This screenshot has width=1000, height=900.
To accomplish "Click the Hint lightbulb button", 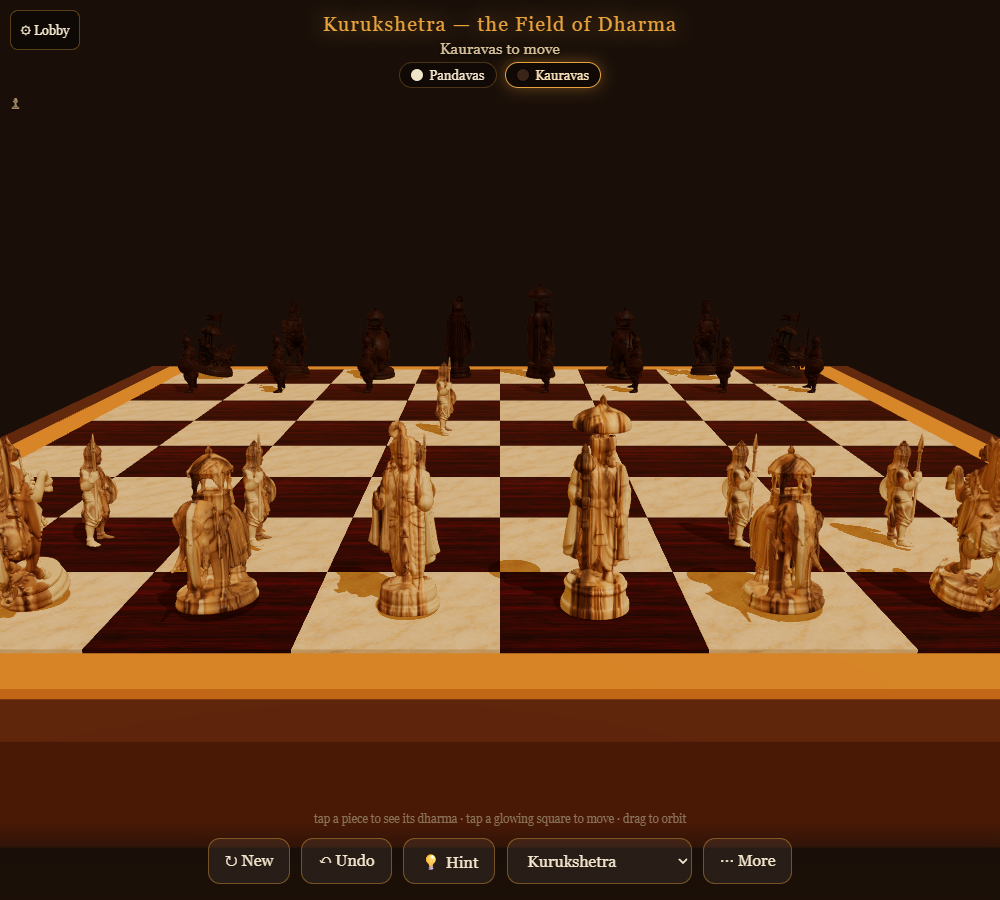I will tap(449, 860).
